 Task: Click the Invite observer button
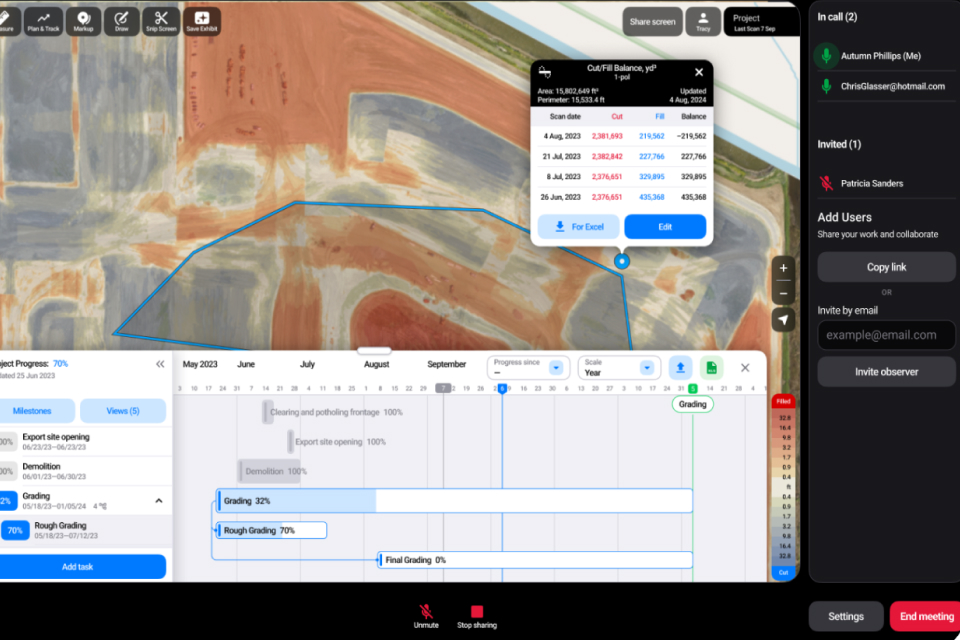click(x=886, y=372)
